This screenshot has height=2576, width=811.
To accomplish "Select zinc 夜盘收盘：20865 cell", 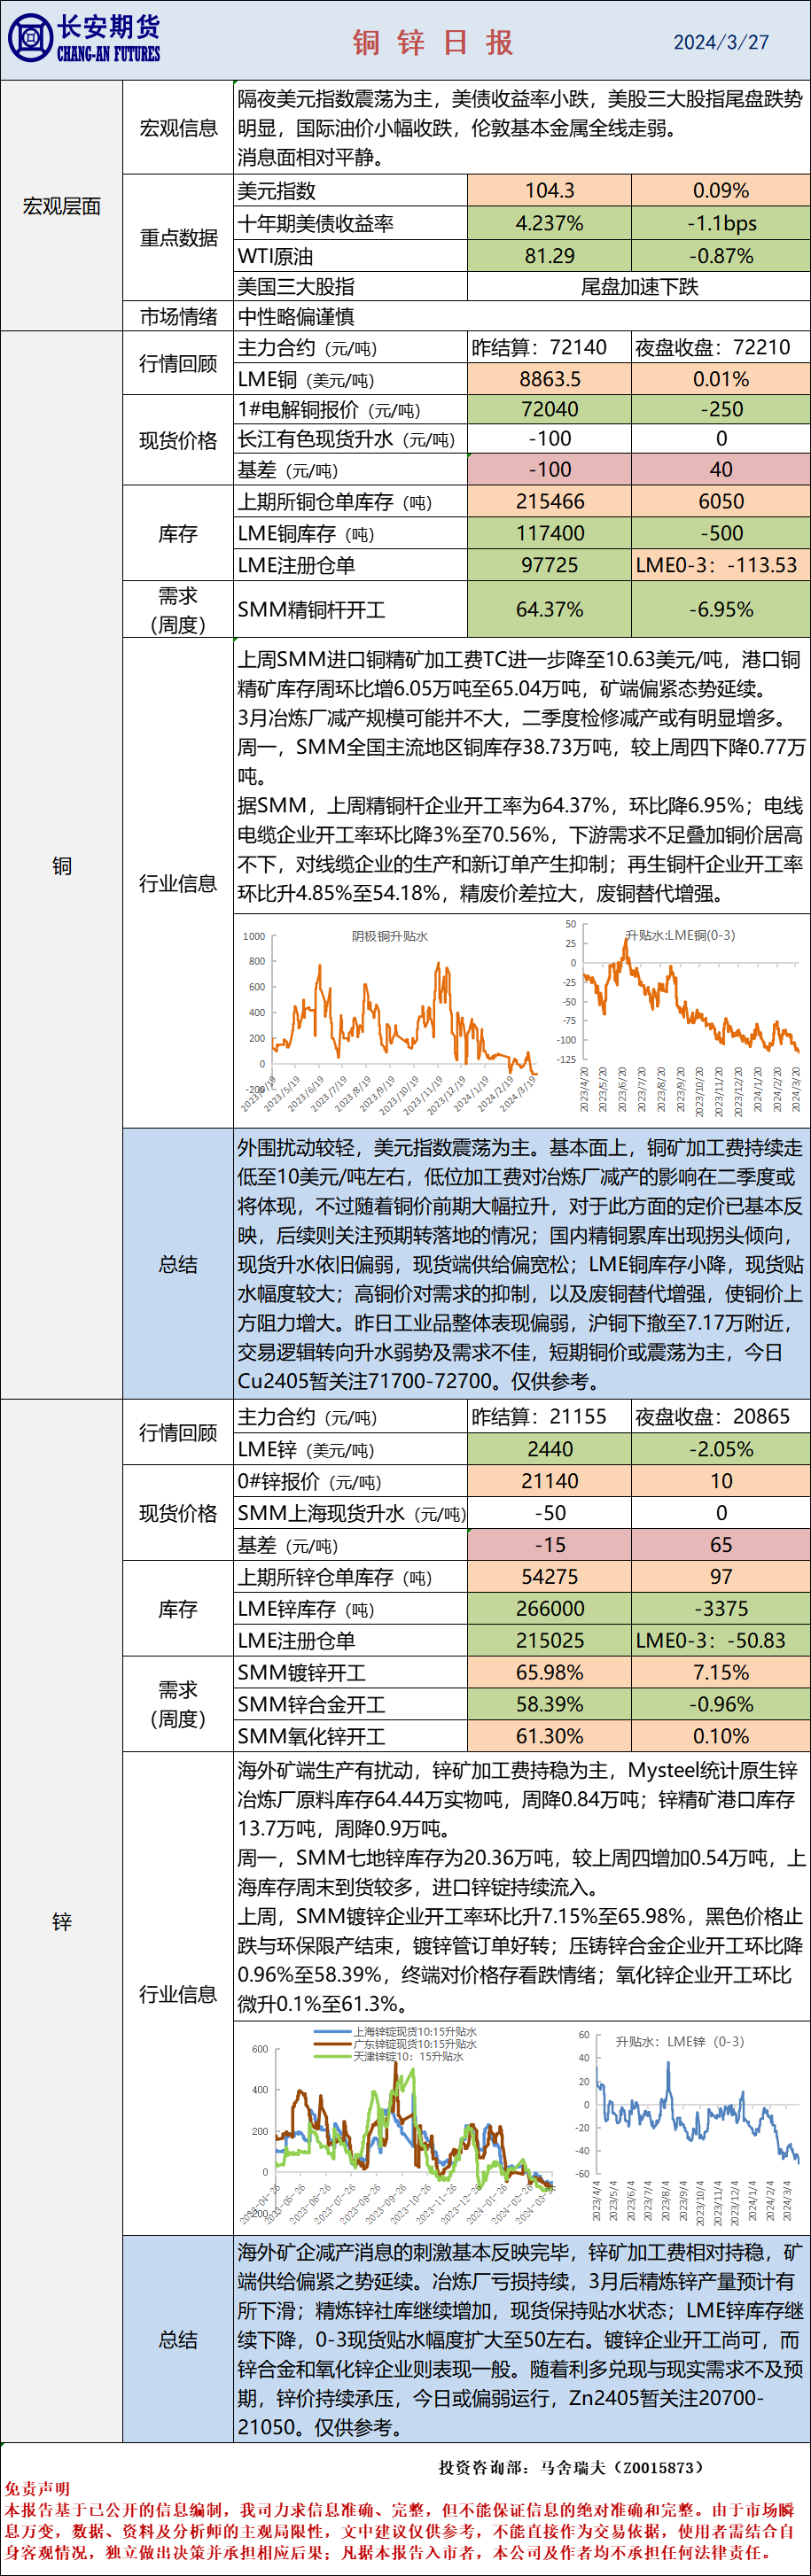I will coord(721,1416).
